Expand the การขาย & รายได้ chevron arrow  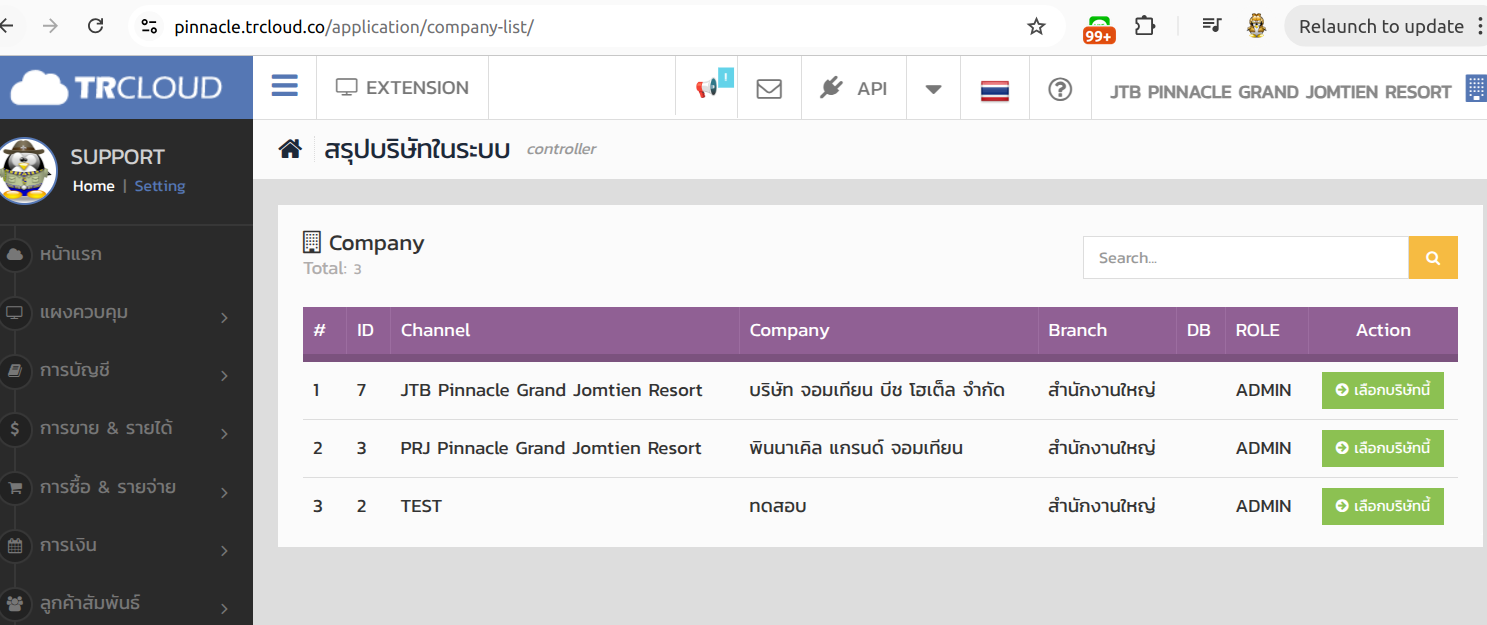click(224, 434)
